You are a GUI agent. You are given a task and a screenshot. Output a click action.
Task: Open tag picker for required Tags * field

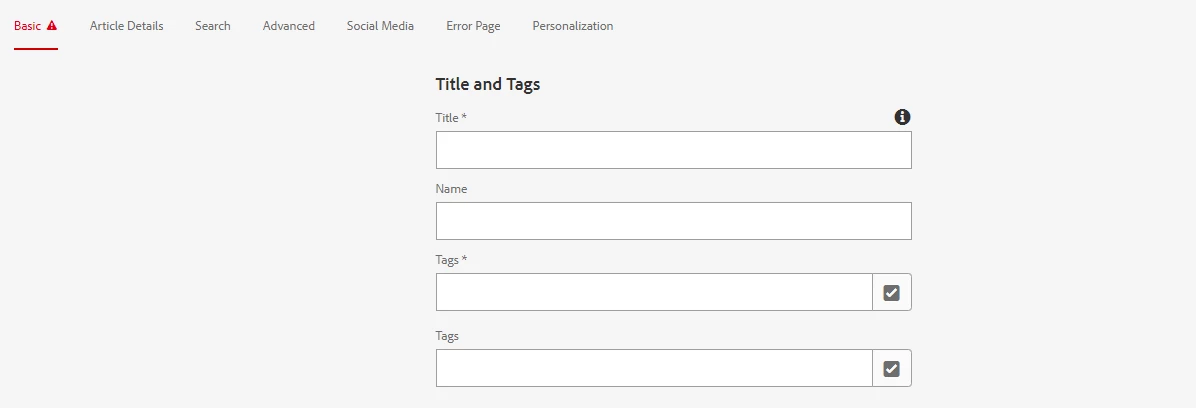(x=891, y=292)
